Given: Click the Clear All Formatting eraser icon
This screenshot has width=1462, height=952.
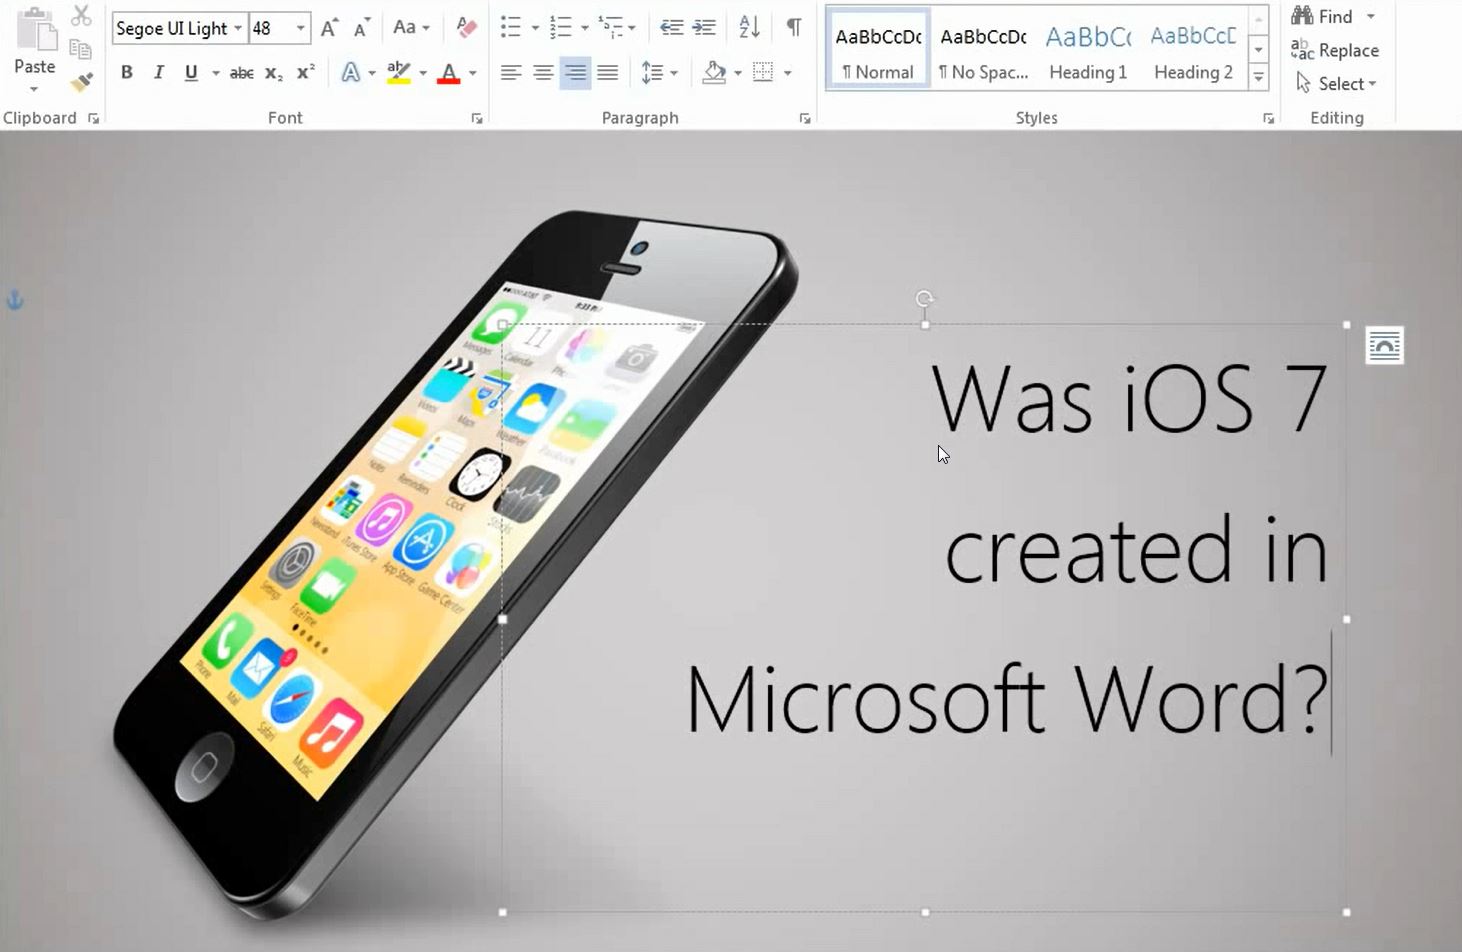Looking at the screenshot, I should point(465,28).
